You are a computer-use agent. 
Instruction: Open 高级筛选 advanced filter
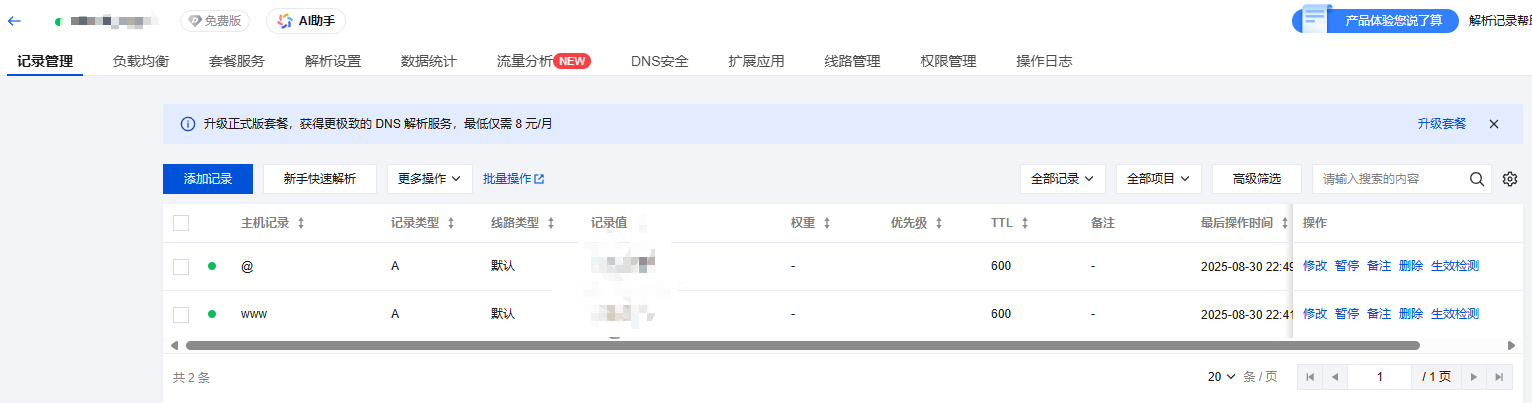click(x=1257, y=179)
